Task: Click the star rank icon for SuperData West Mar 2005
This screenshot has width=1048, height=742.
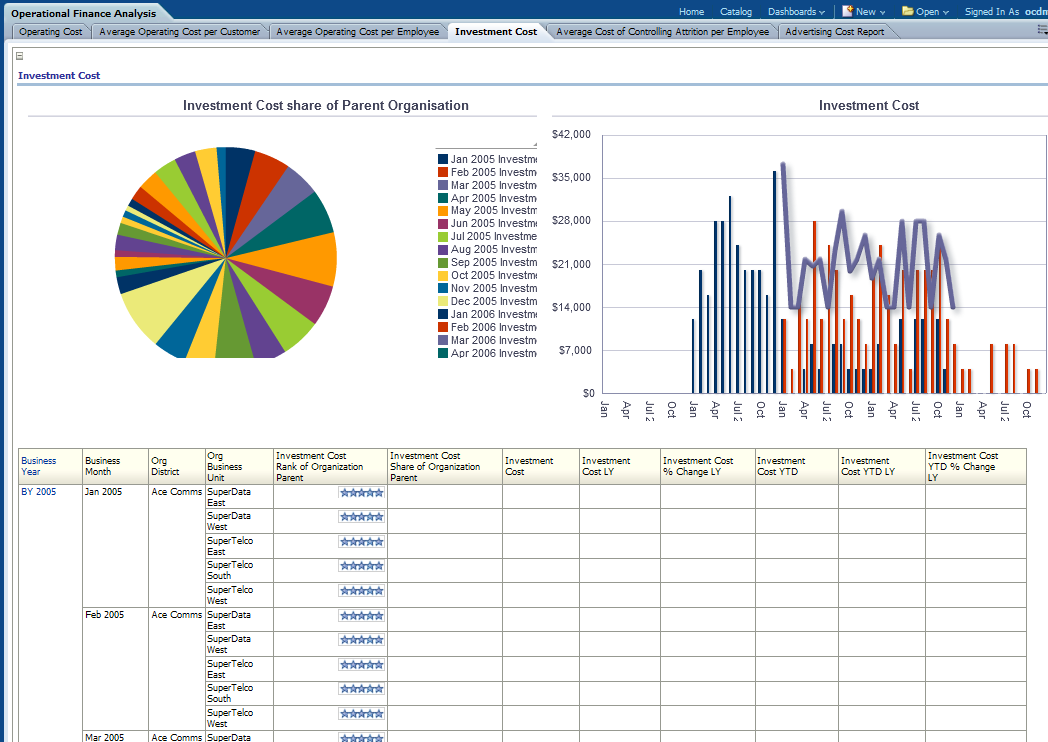Action: pyautogui.click(x=361, y=738)
